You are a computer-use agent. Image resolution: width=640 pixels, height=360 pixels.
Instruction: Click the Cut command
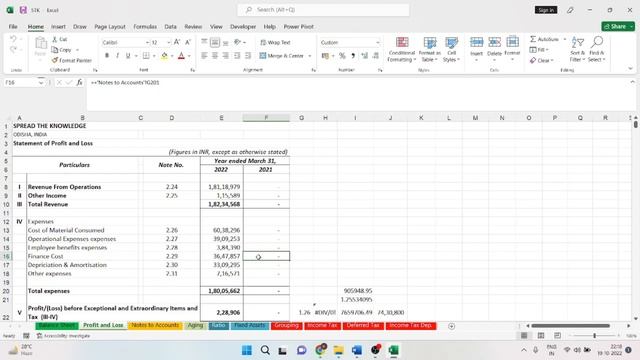click(60, 40)
